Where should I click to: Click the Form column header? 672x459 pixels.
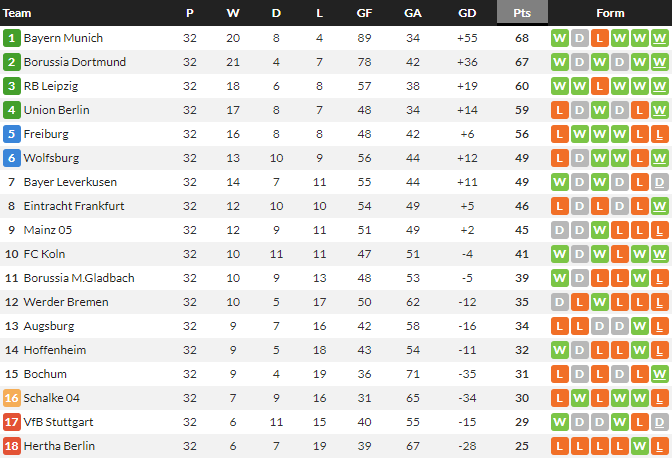pyautogui.click(x=610, y=13)
